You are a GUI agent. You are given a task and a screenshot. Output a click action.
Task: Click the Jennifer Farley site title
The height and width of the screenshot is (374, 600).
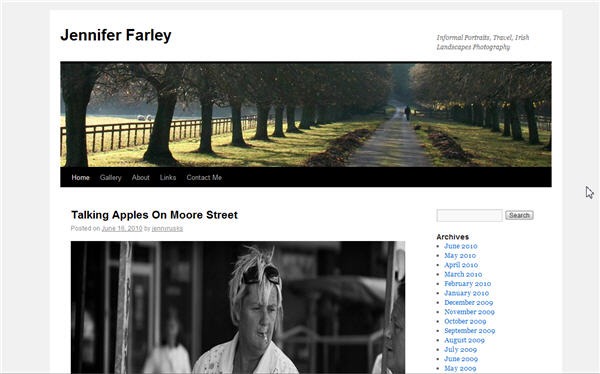(116, 35)
